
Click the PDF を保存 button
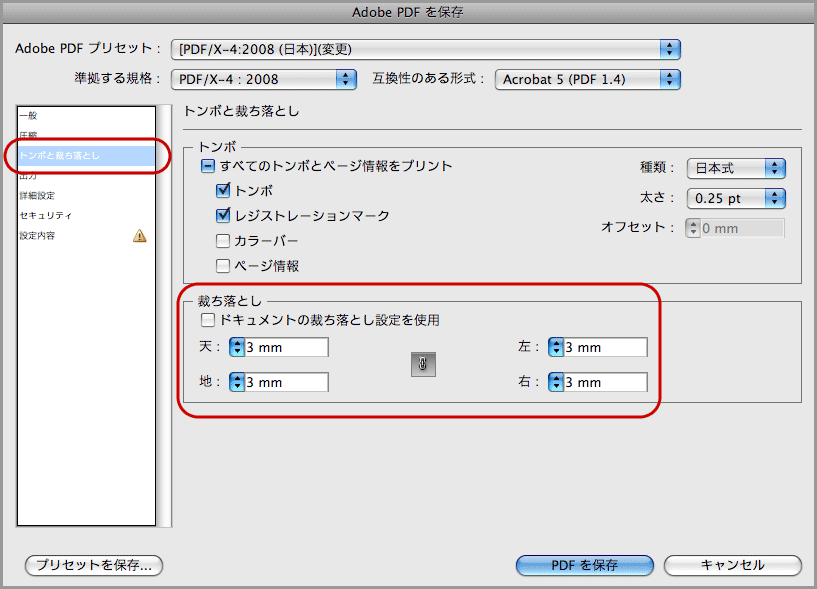coord(585,565)
